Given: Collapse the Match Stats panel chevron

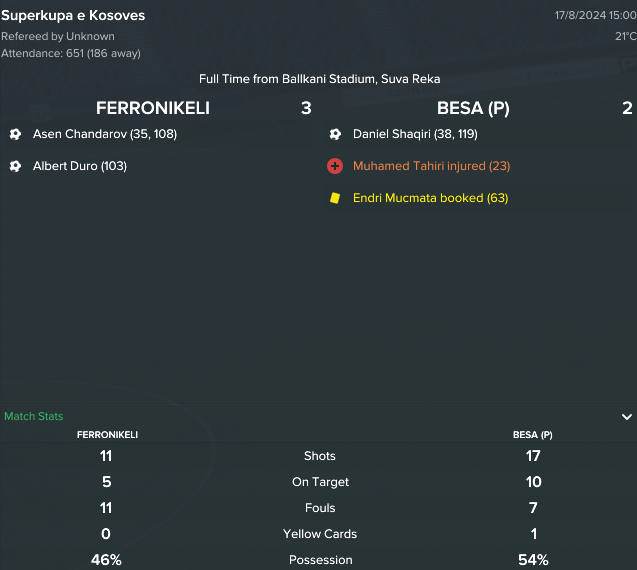Looking at the screenshot, I should [627, 416].
